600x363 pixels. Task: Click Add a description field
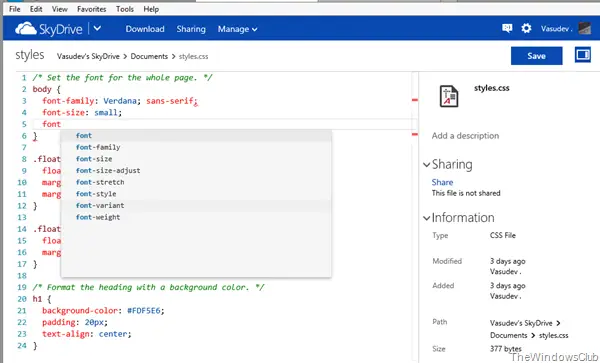465,136
